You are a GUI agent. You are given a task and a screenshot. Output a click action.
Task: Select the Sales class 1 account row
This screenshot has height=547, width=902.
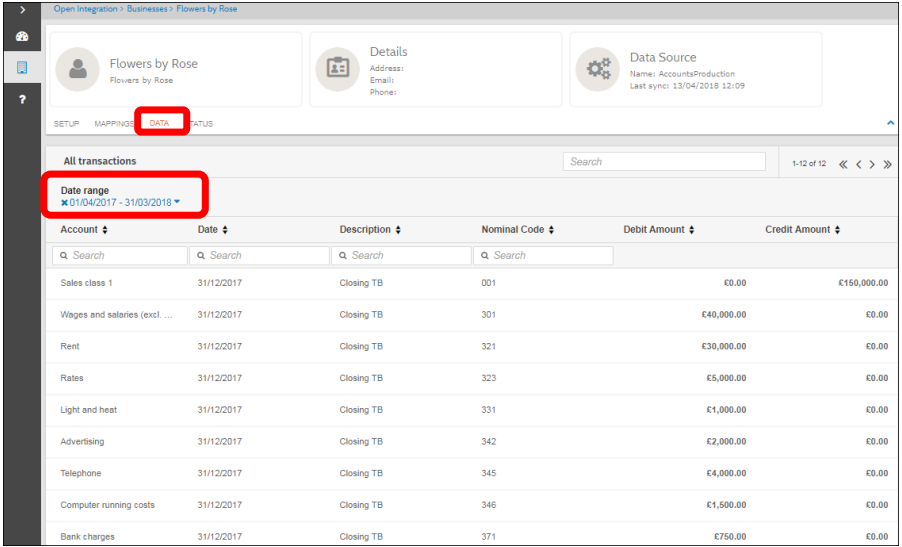[x=472, y=283]
